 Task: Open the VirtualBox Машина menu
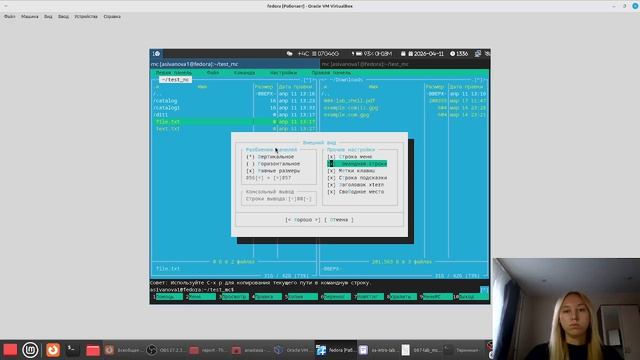(30, 17)
